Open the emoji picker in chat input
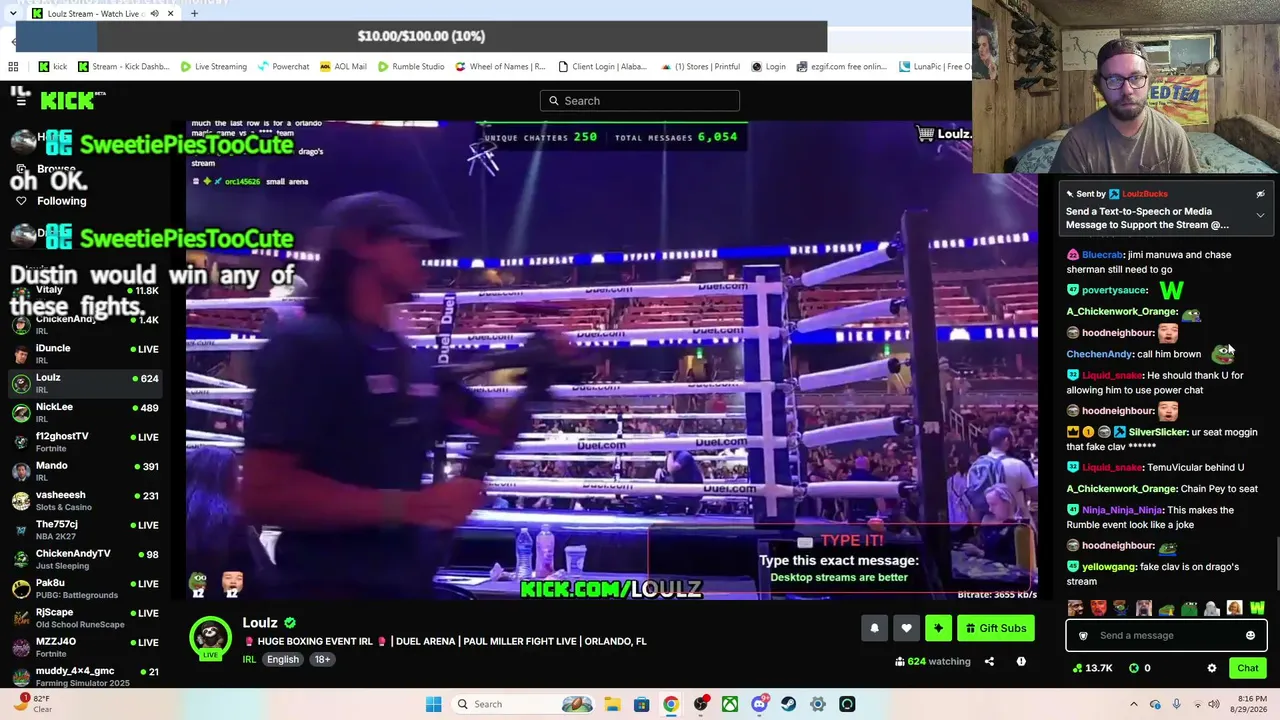 (x=1250, y=635)
